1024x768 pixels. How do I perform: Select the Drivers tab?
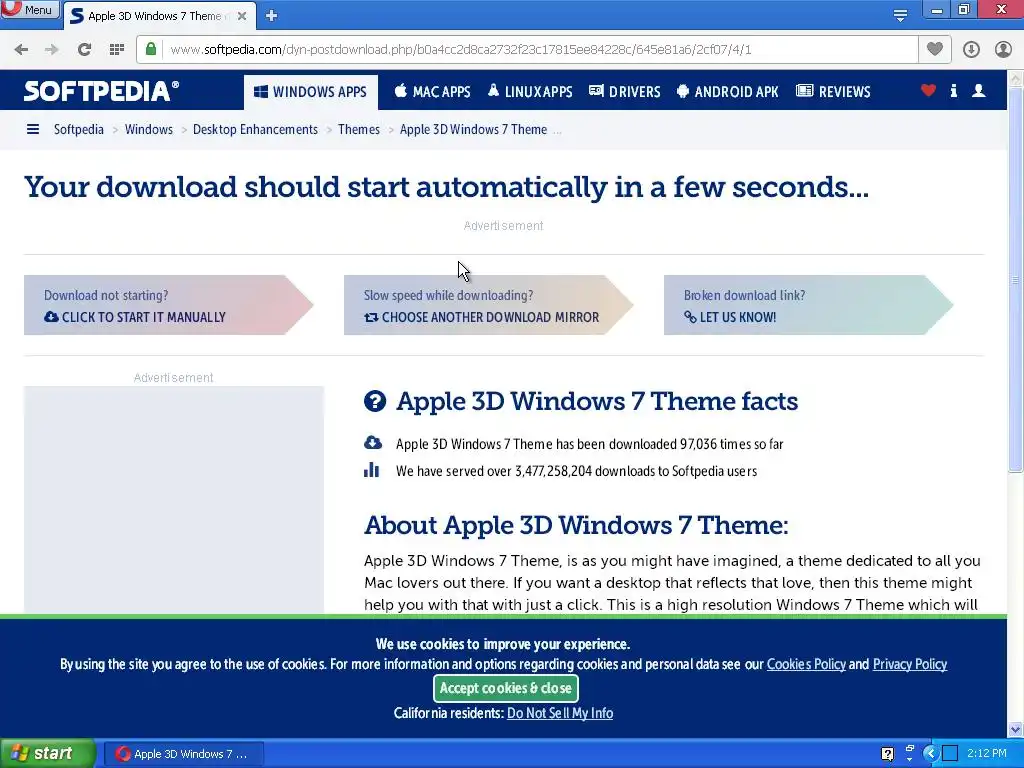[x=625, y=91]
